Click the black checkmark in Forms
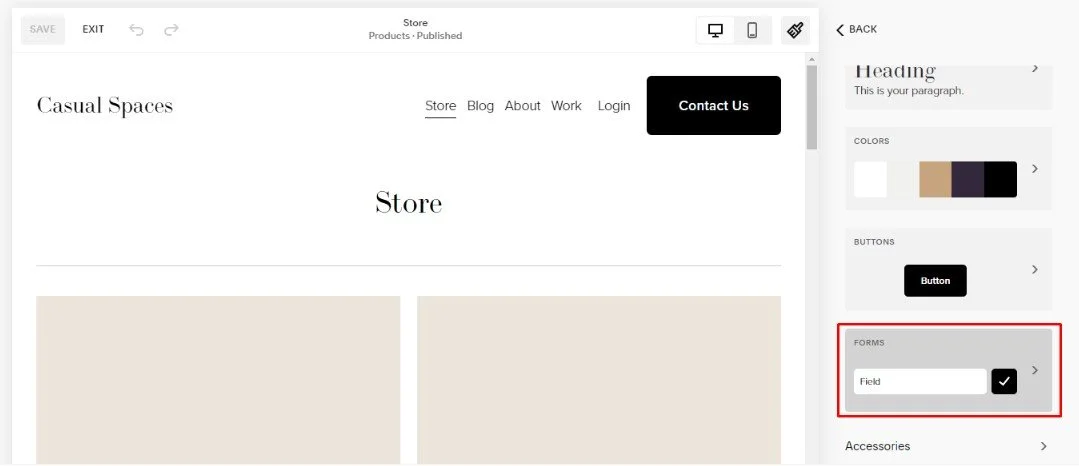Image resolution: width=1079 pixels, height=466 pixels. click(1004, 381)
